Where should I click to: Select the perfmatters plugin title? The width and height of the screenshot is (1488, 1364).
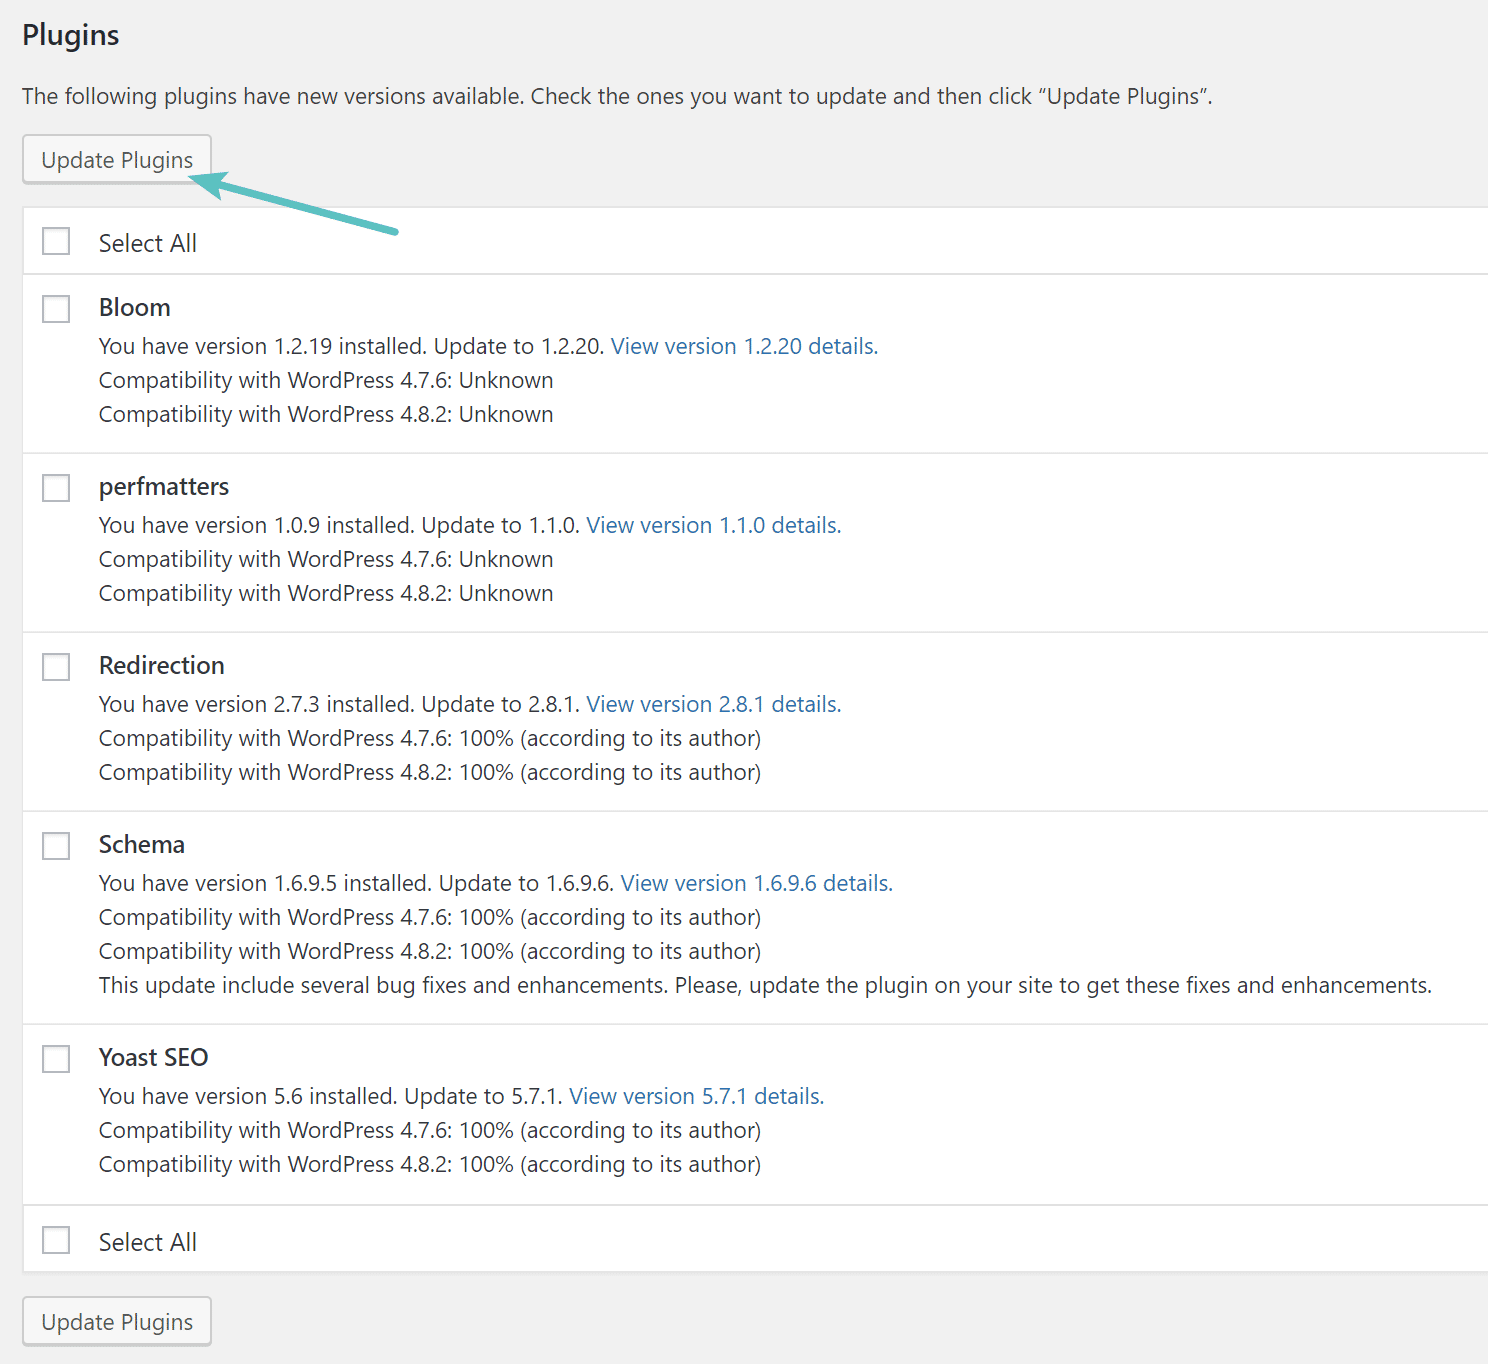point(163,487)
